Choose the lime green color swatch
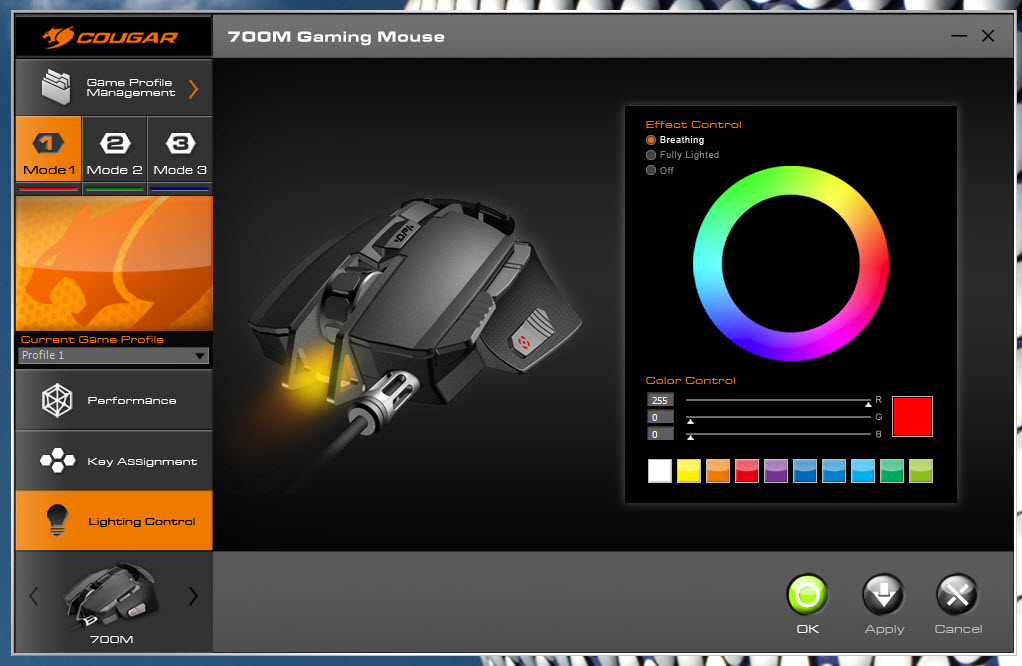 coord(921,471)
